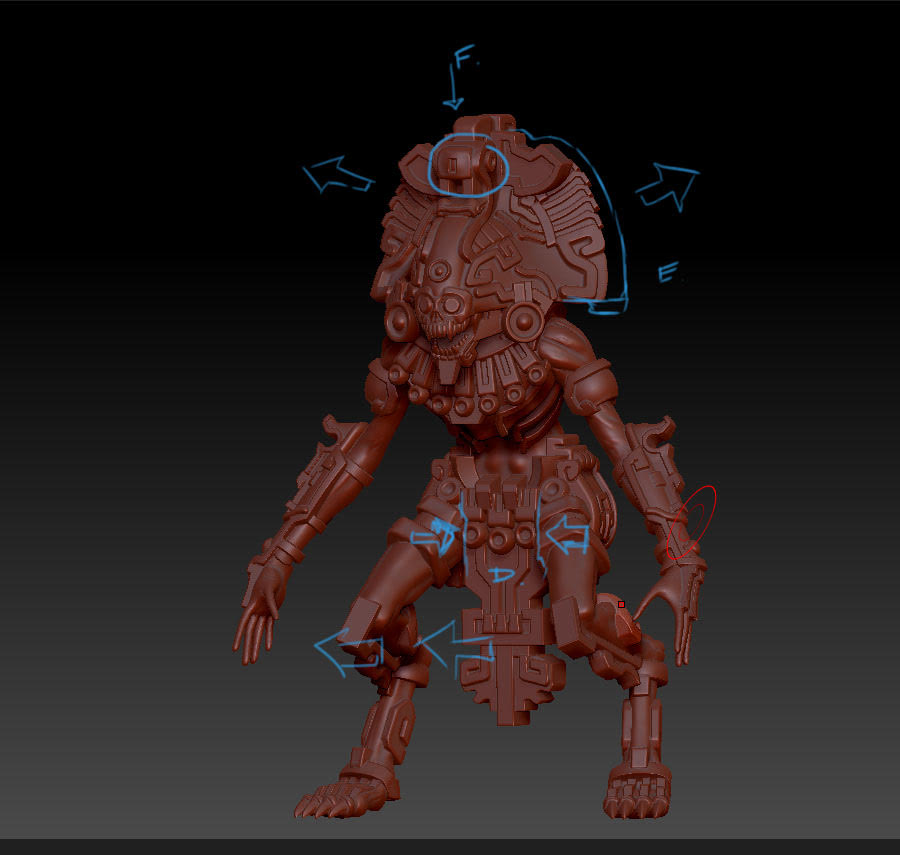Click the blue left-pointing arrow at right hip
The width and height of the screenshot is (900, 855).
pos(566,538)
